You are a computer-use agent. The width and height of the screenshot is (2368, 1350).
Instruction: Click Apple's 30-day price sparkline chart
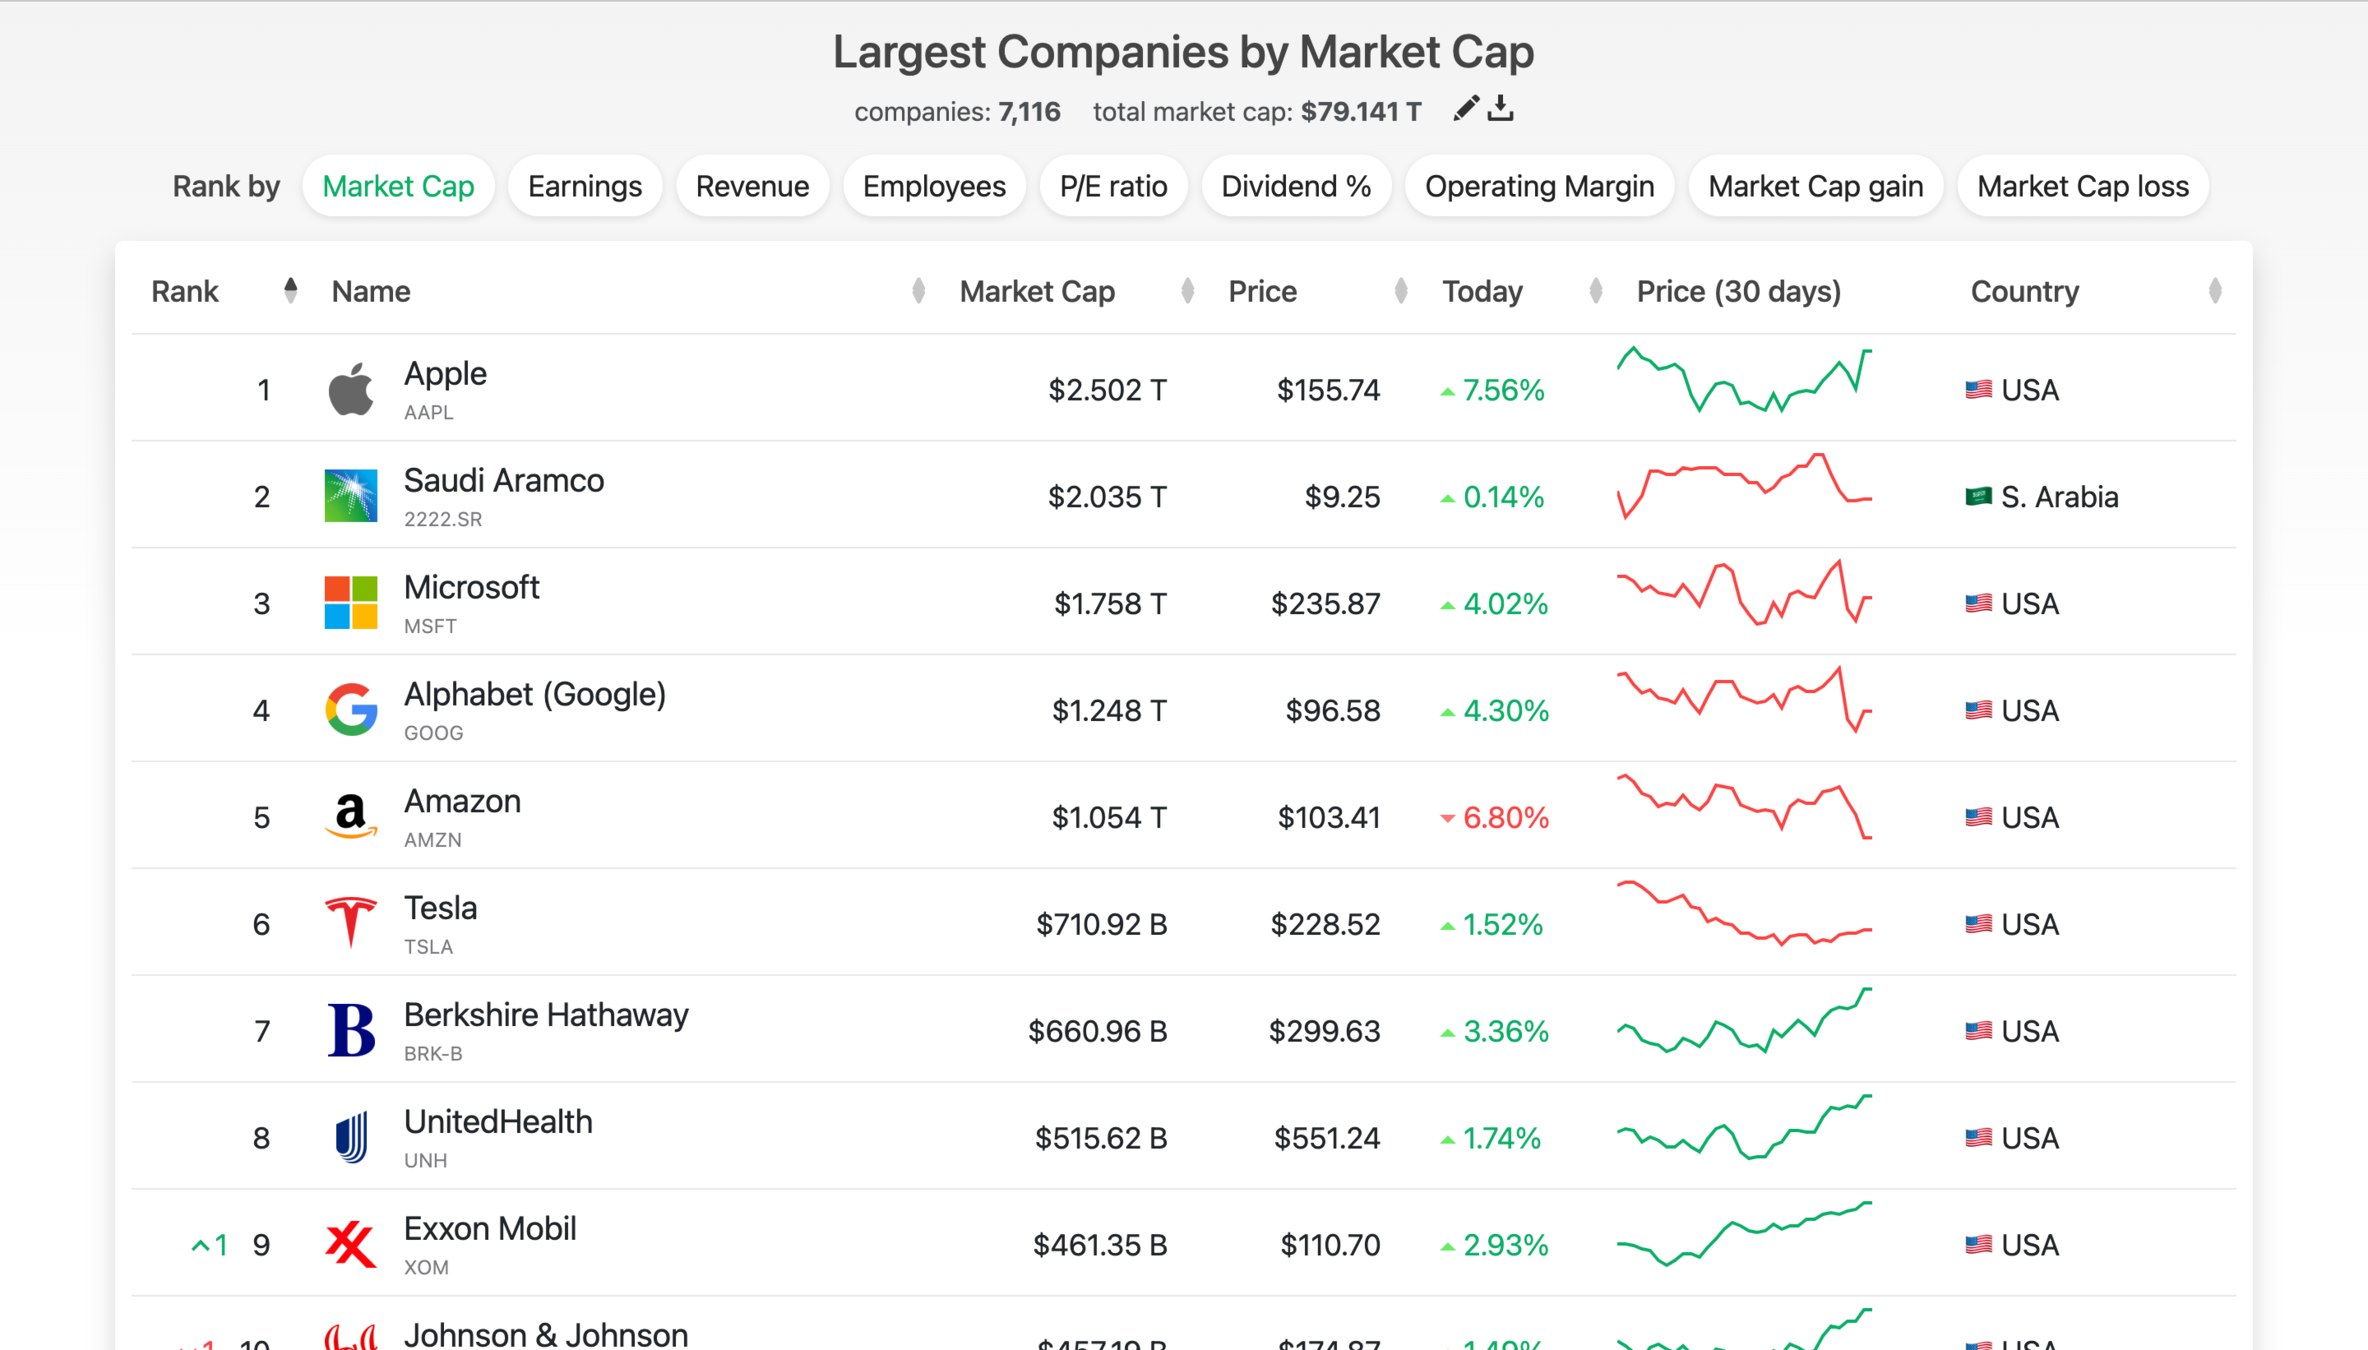click(1743, 381)
